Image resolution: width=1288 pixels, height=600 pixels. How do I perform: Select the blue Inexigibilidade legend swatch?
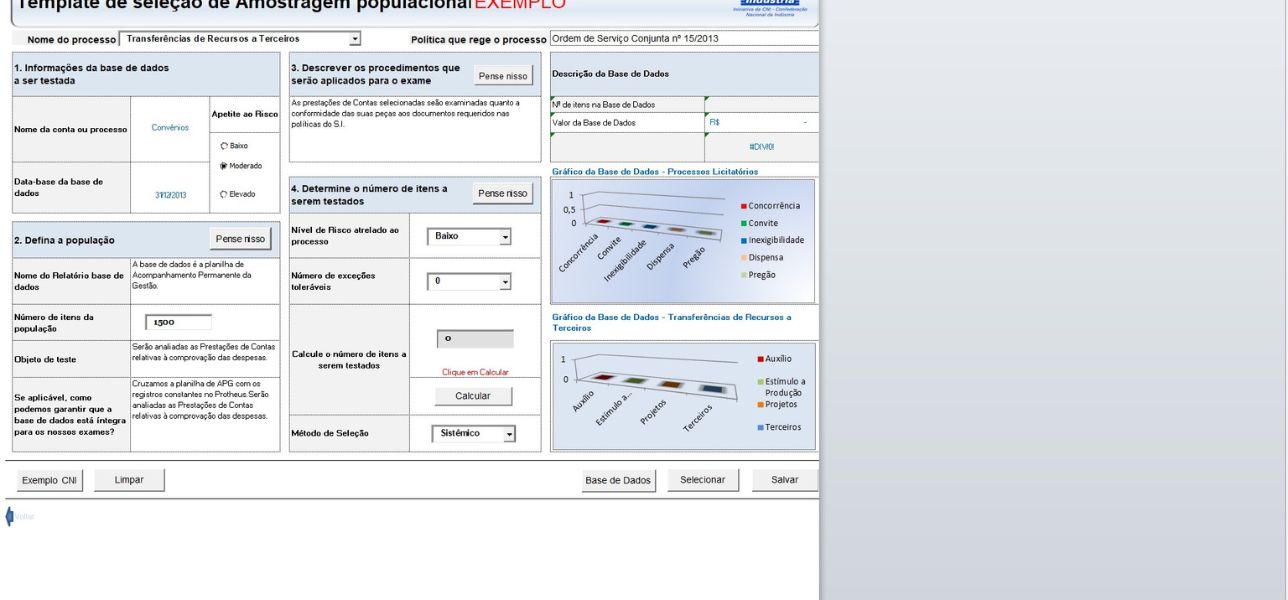745,240
